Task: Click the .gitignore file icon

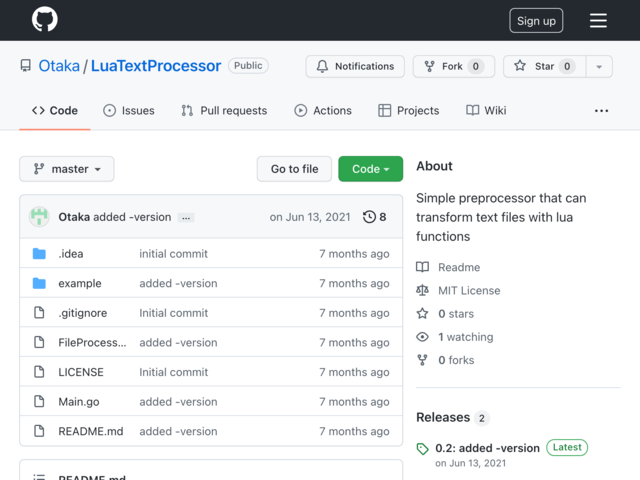Action: (39, 313)
